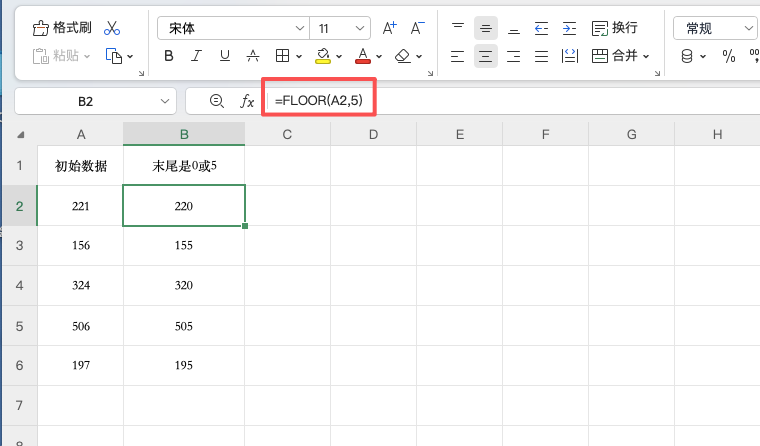This screenshot has width=760, height=446.
Task: Toggle italic text formatting
Action: coord(197,56)
